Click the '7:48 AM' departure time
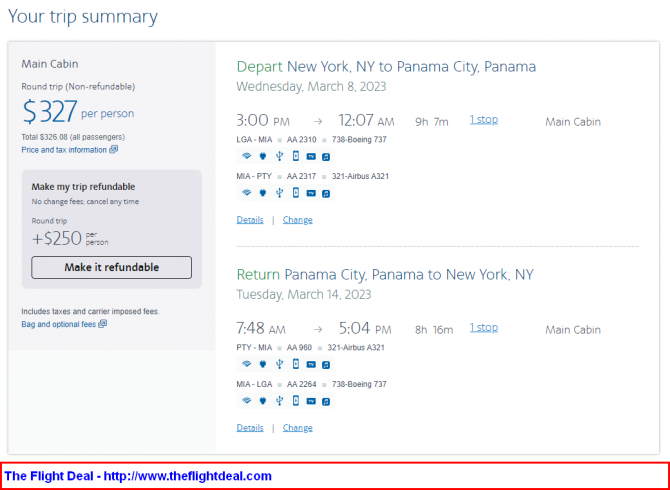 point(261,329)
